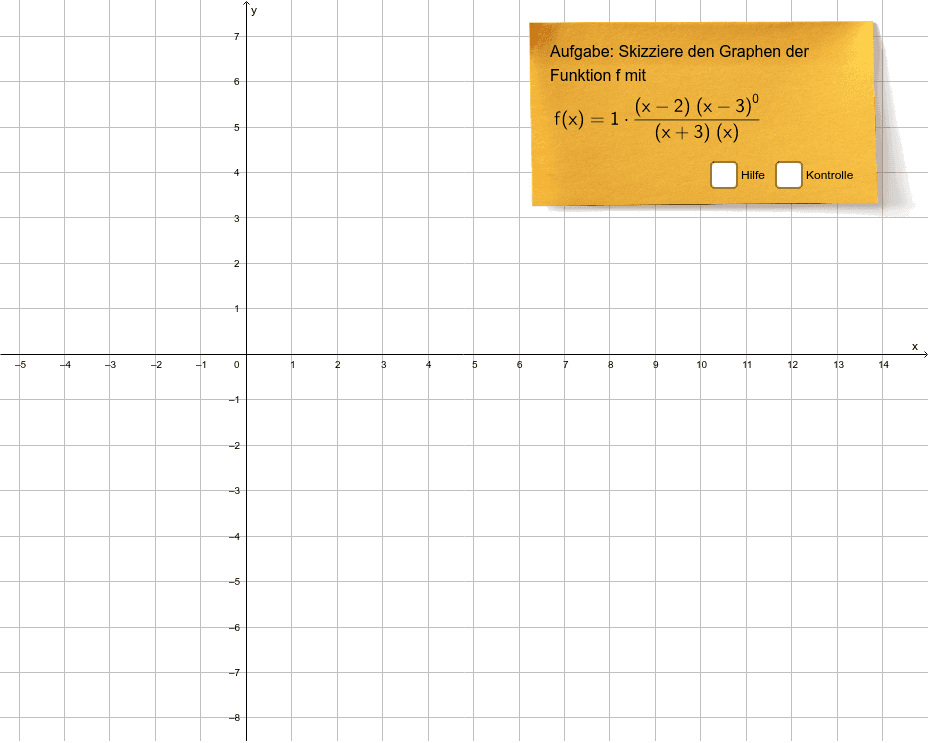Click the y-axis label –1
This screenshot has height=743, width=930.
(x=235, y=400)
